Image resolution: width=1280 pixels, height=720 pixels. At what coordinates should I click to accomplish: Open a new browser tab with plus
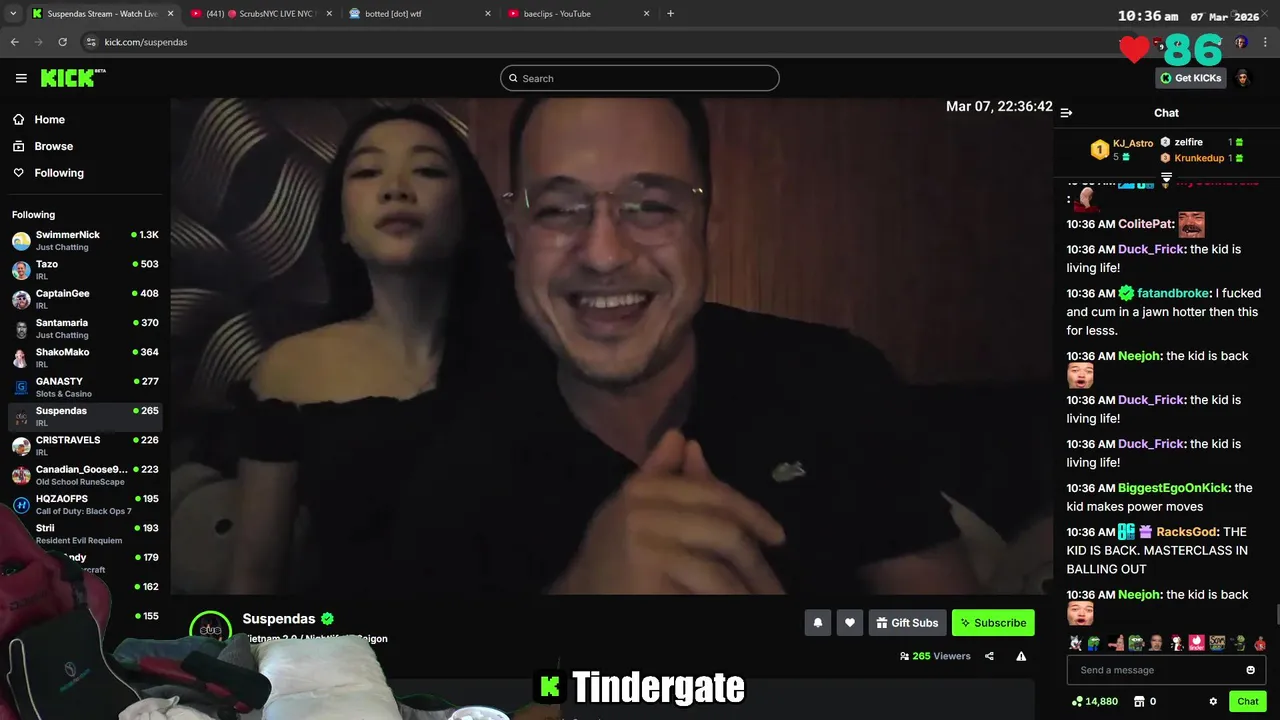670,14
